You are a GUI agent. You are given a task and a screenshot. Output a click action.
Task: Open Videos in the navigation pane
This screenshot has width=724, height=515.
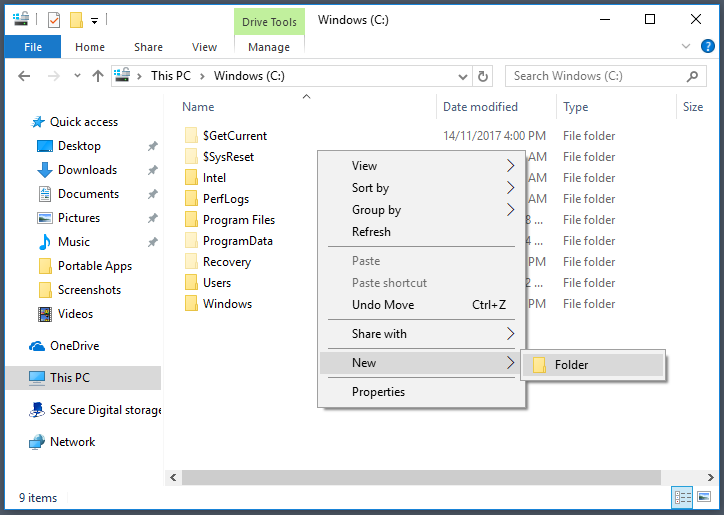click(x=75, y=314)
